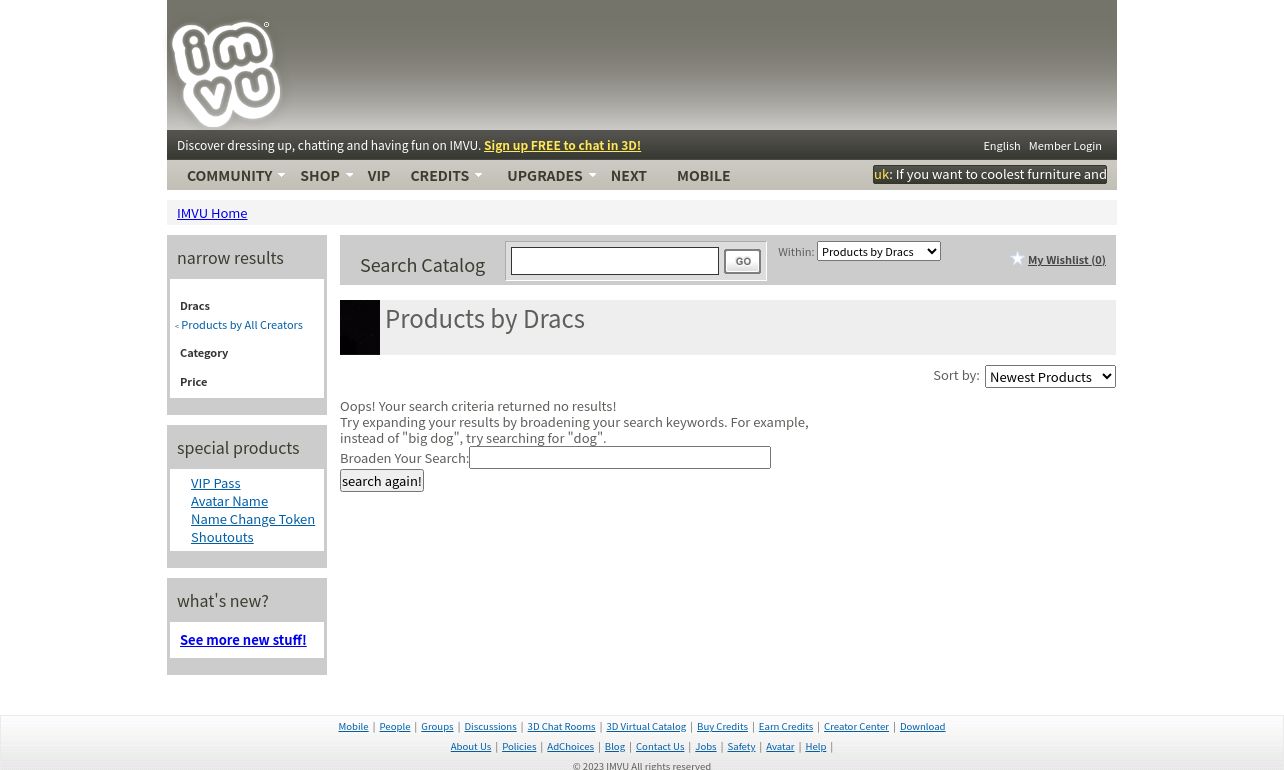Open the MOBILE menu item
The height and width of the screenshot is (770, 1284).
(x=703, y=175)
